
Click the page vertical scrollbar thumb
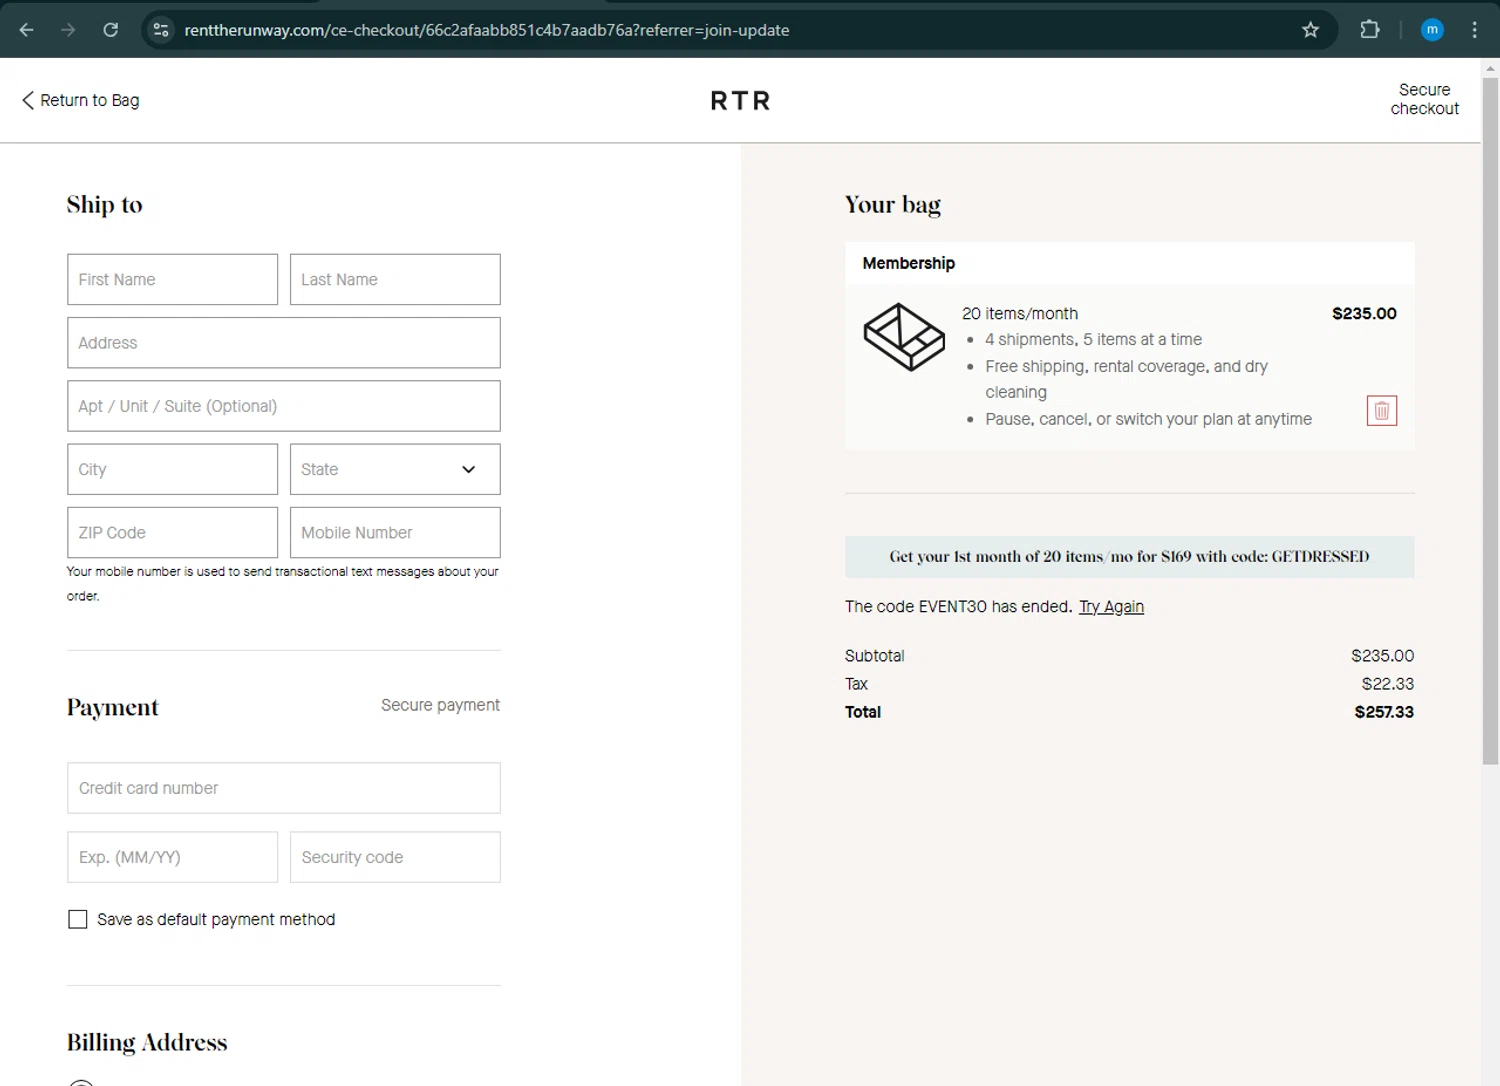[1490, 420]
